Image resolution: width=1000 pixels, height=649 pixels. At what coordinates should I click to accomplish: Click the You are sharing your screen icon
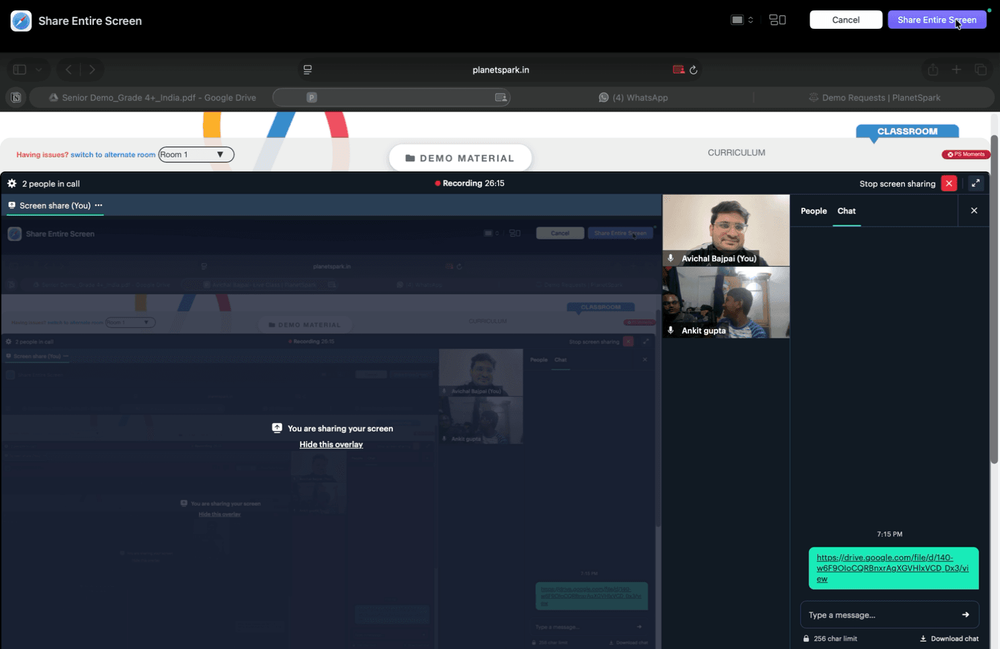277,428
